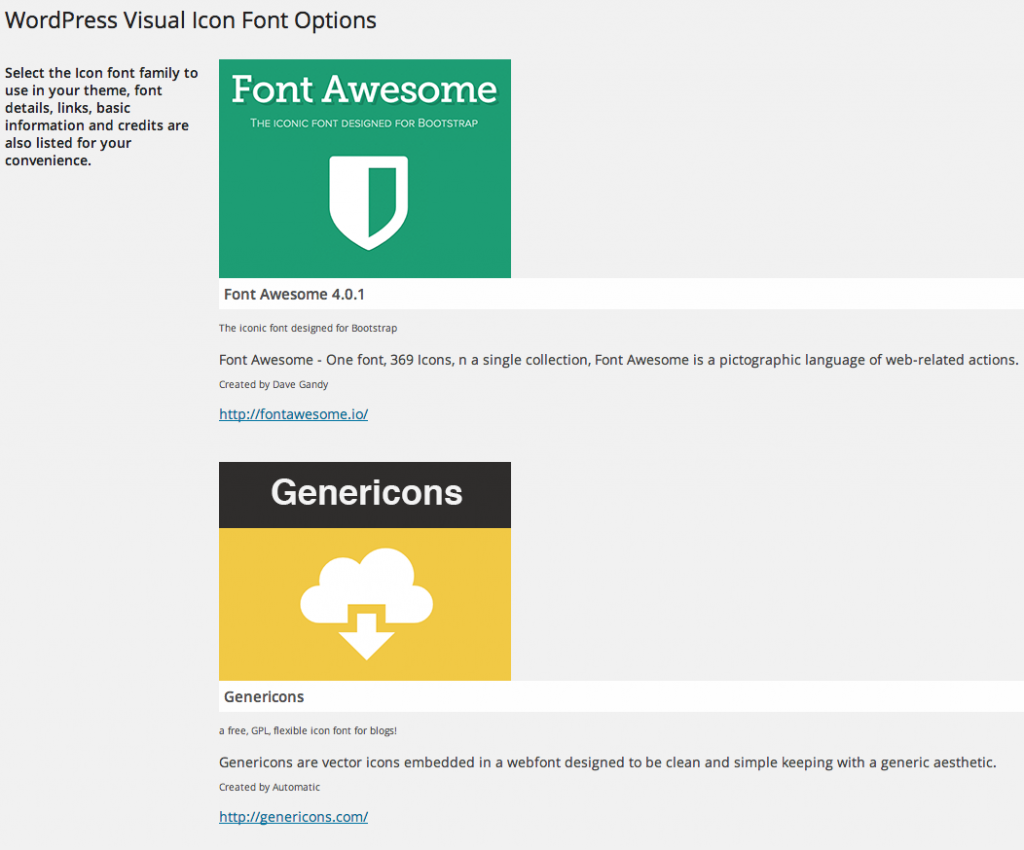1024x850 pixels.
Task: Click the white "Font Awesome" logo text
Action: point(364,90)
